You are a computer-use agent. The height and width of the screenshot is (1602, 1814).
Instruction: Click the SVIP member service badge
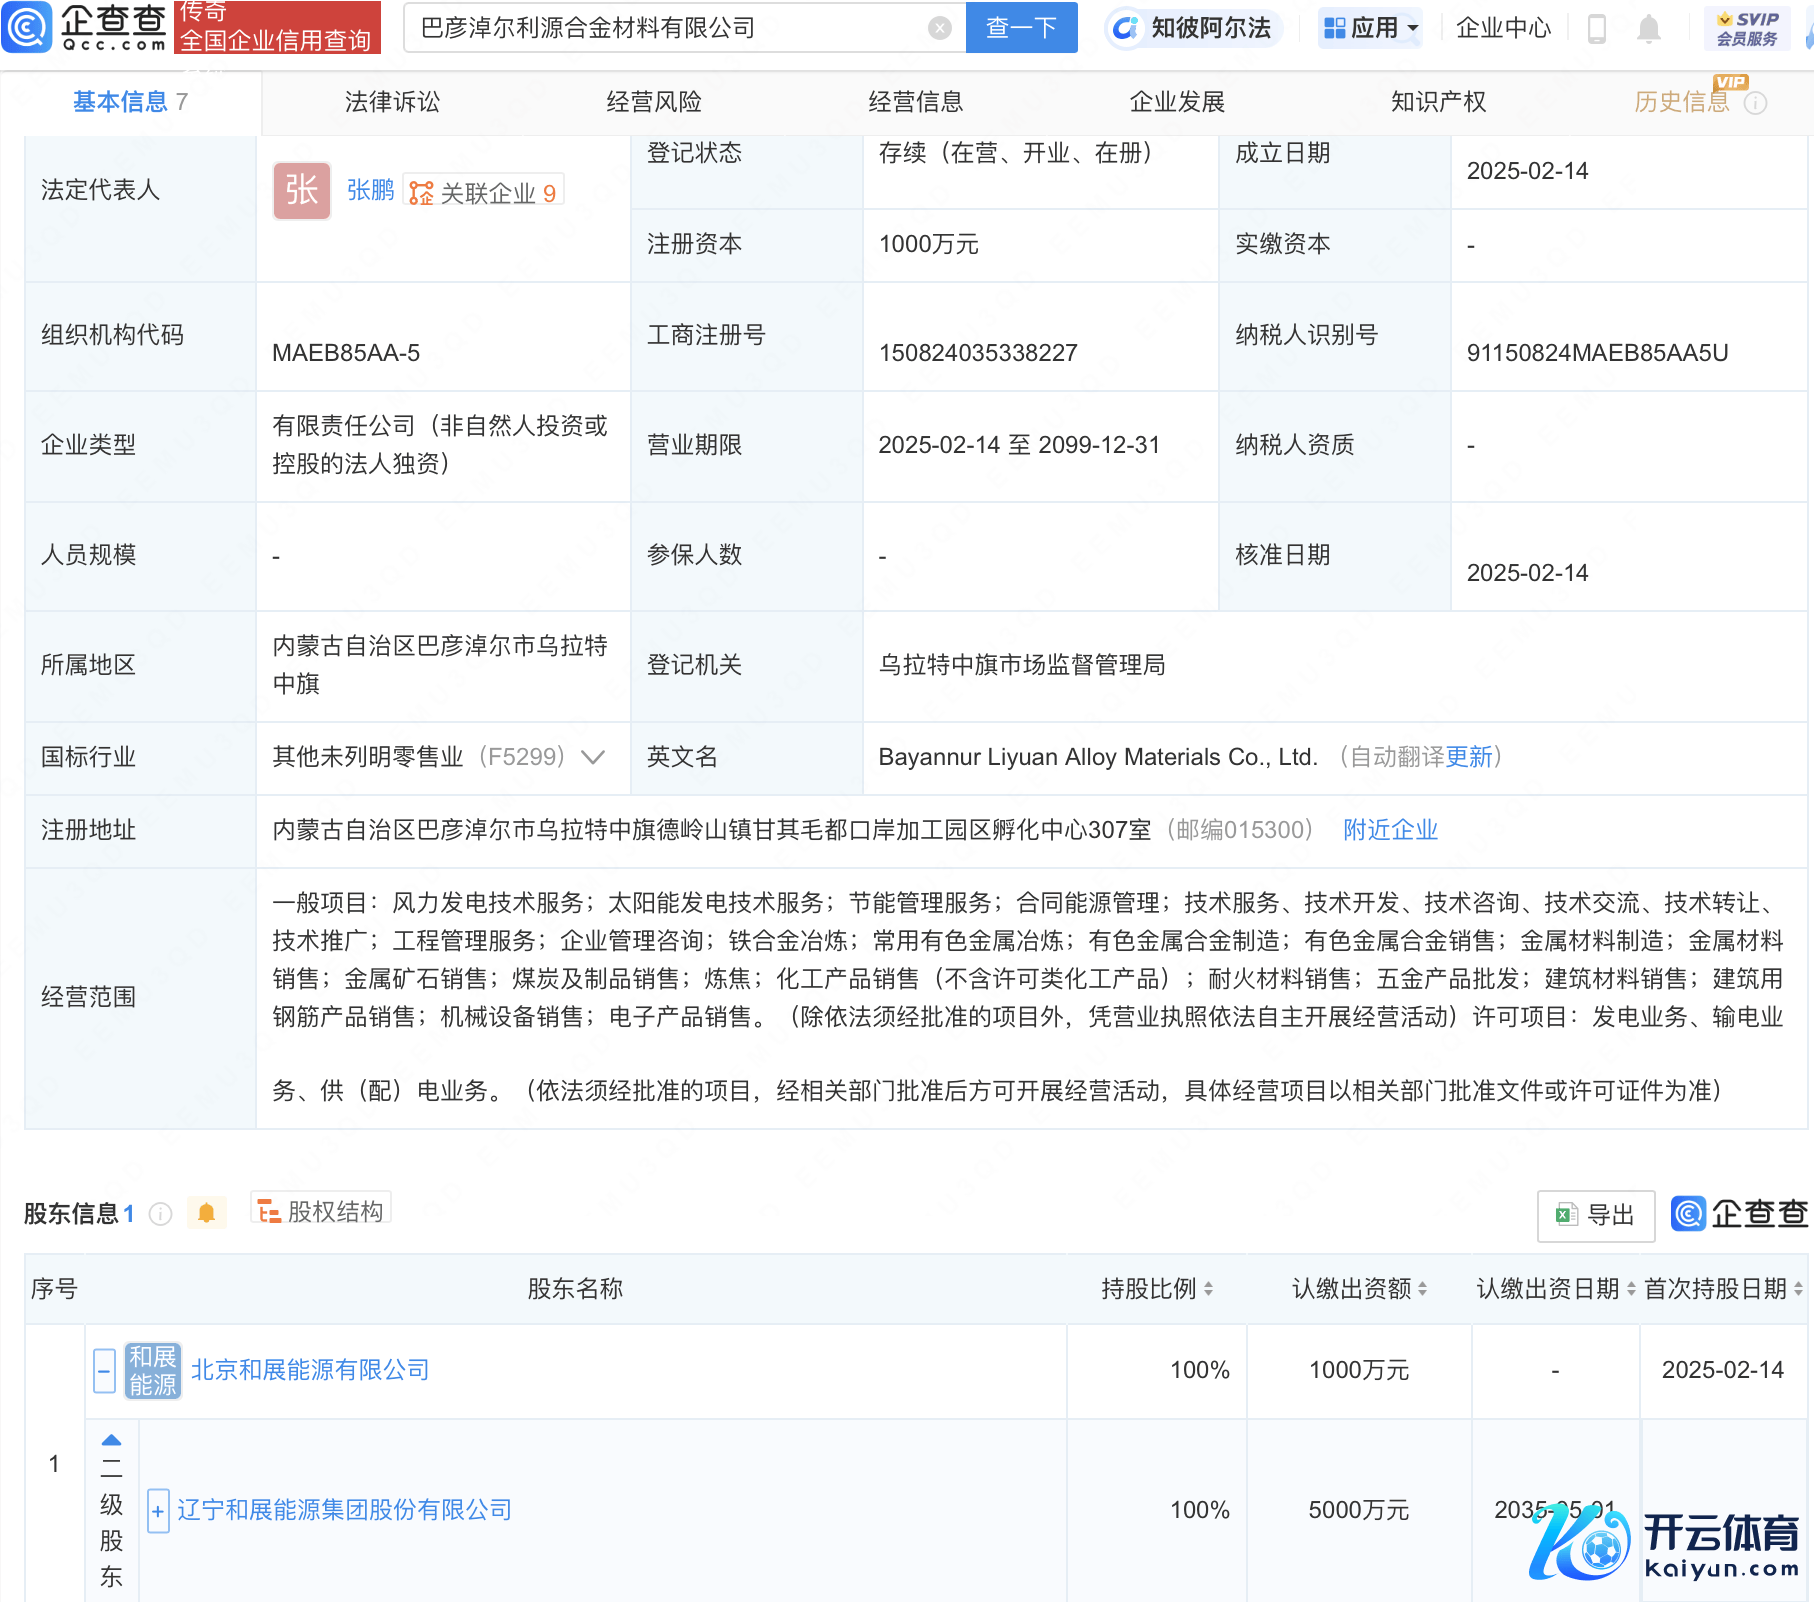(1746, 28)
